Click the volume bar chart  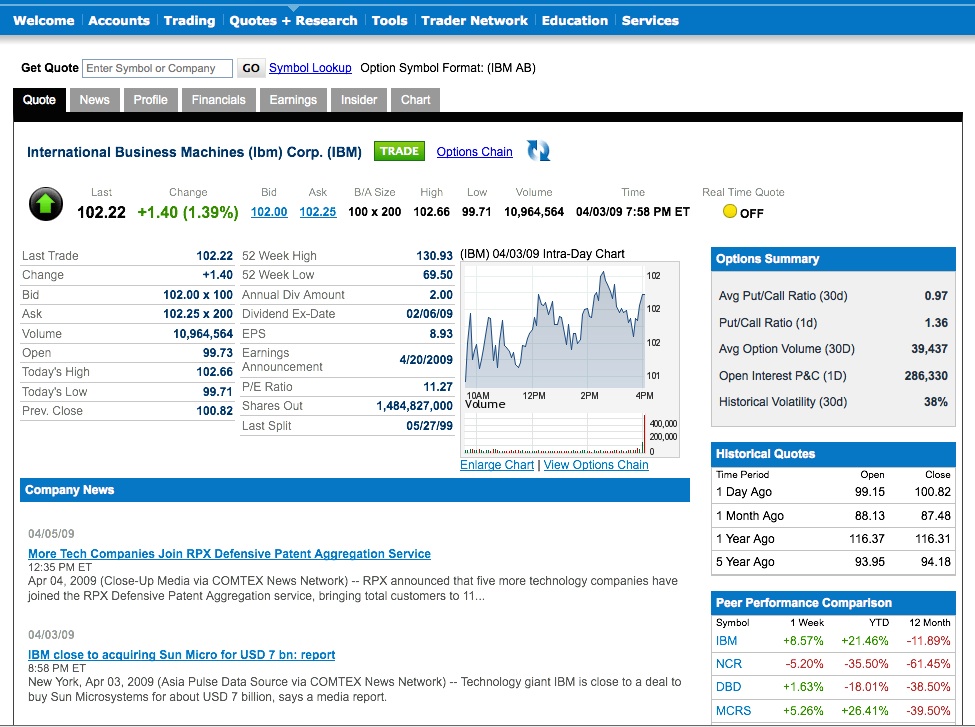(555, 434)
